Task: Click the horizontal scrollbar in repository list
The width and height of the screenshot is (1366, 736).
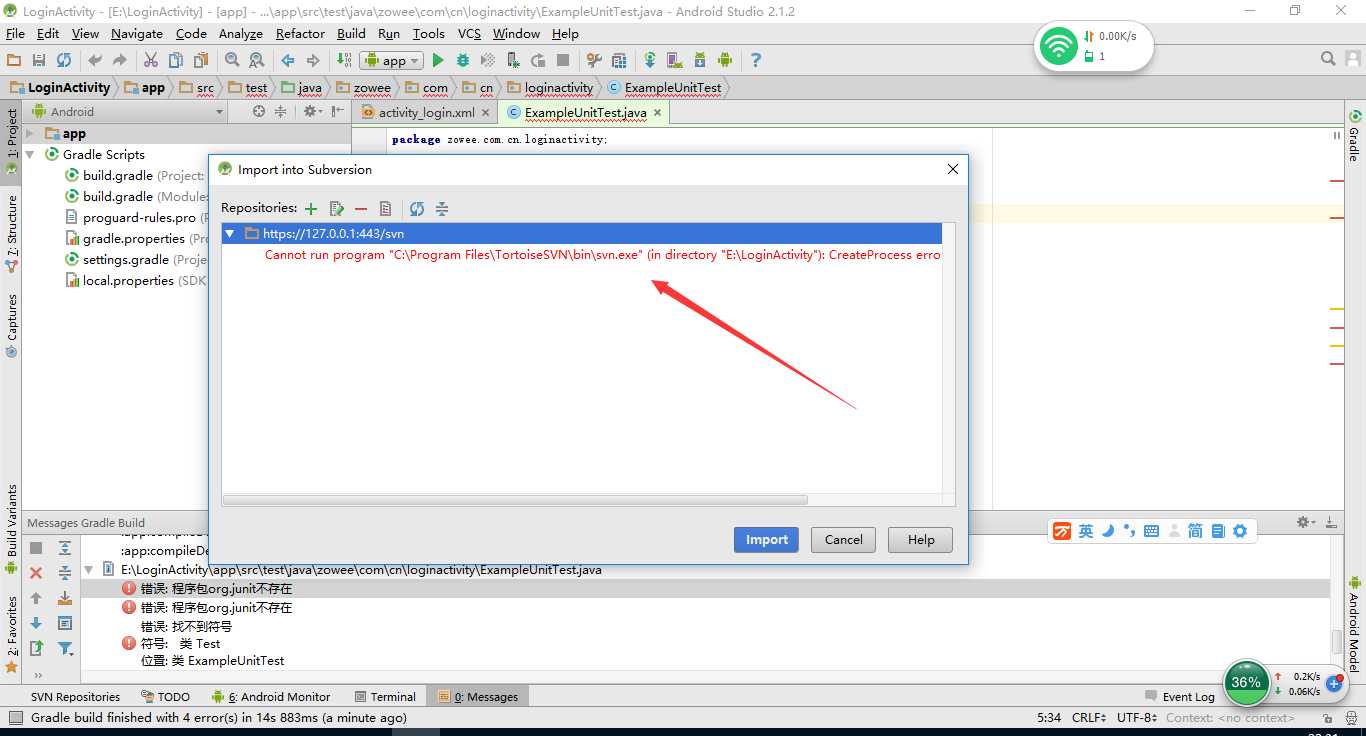Action: 515,499
